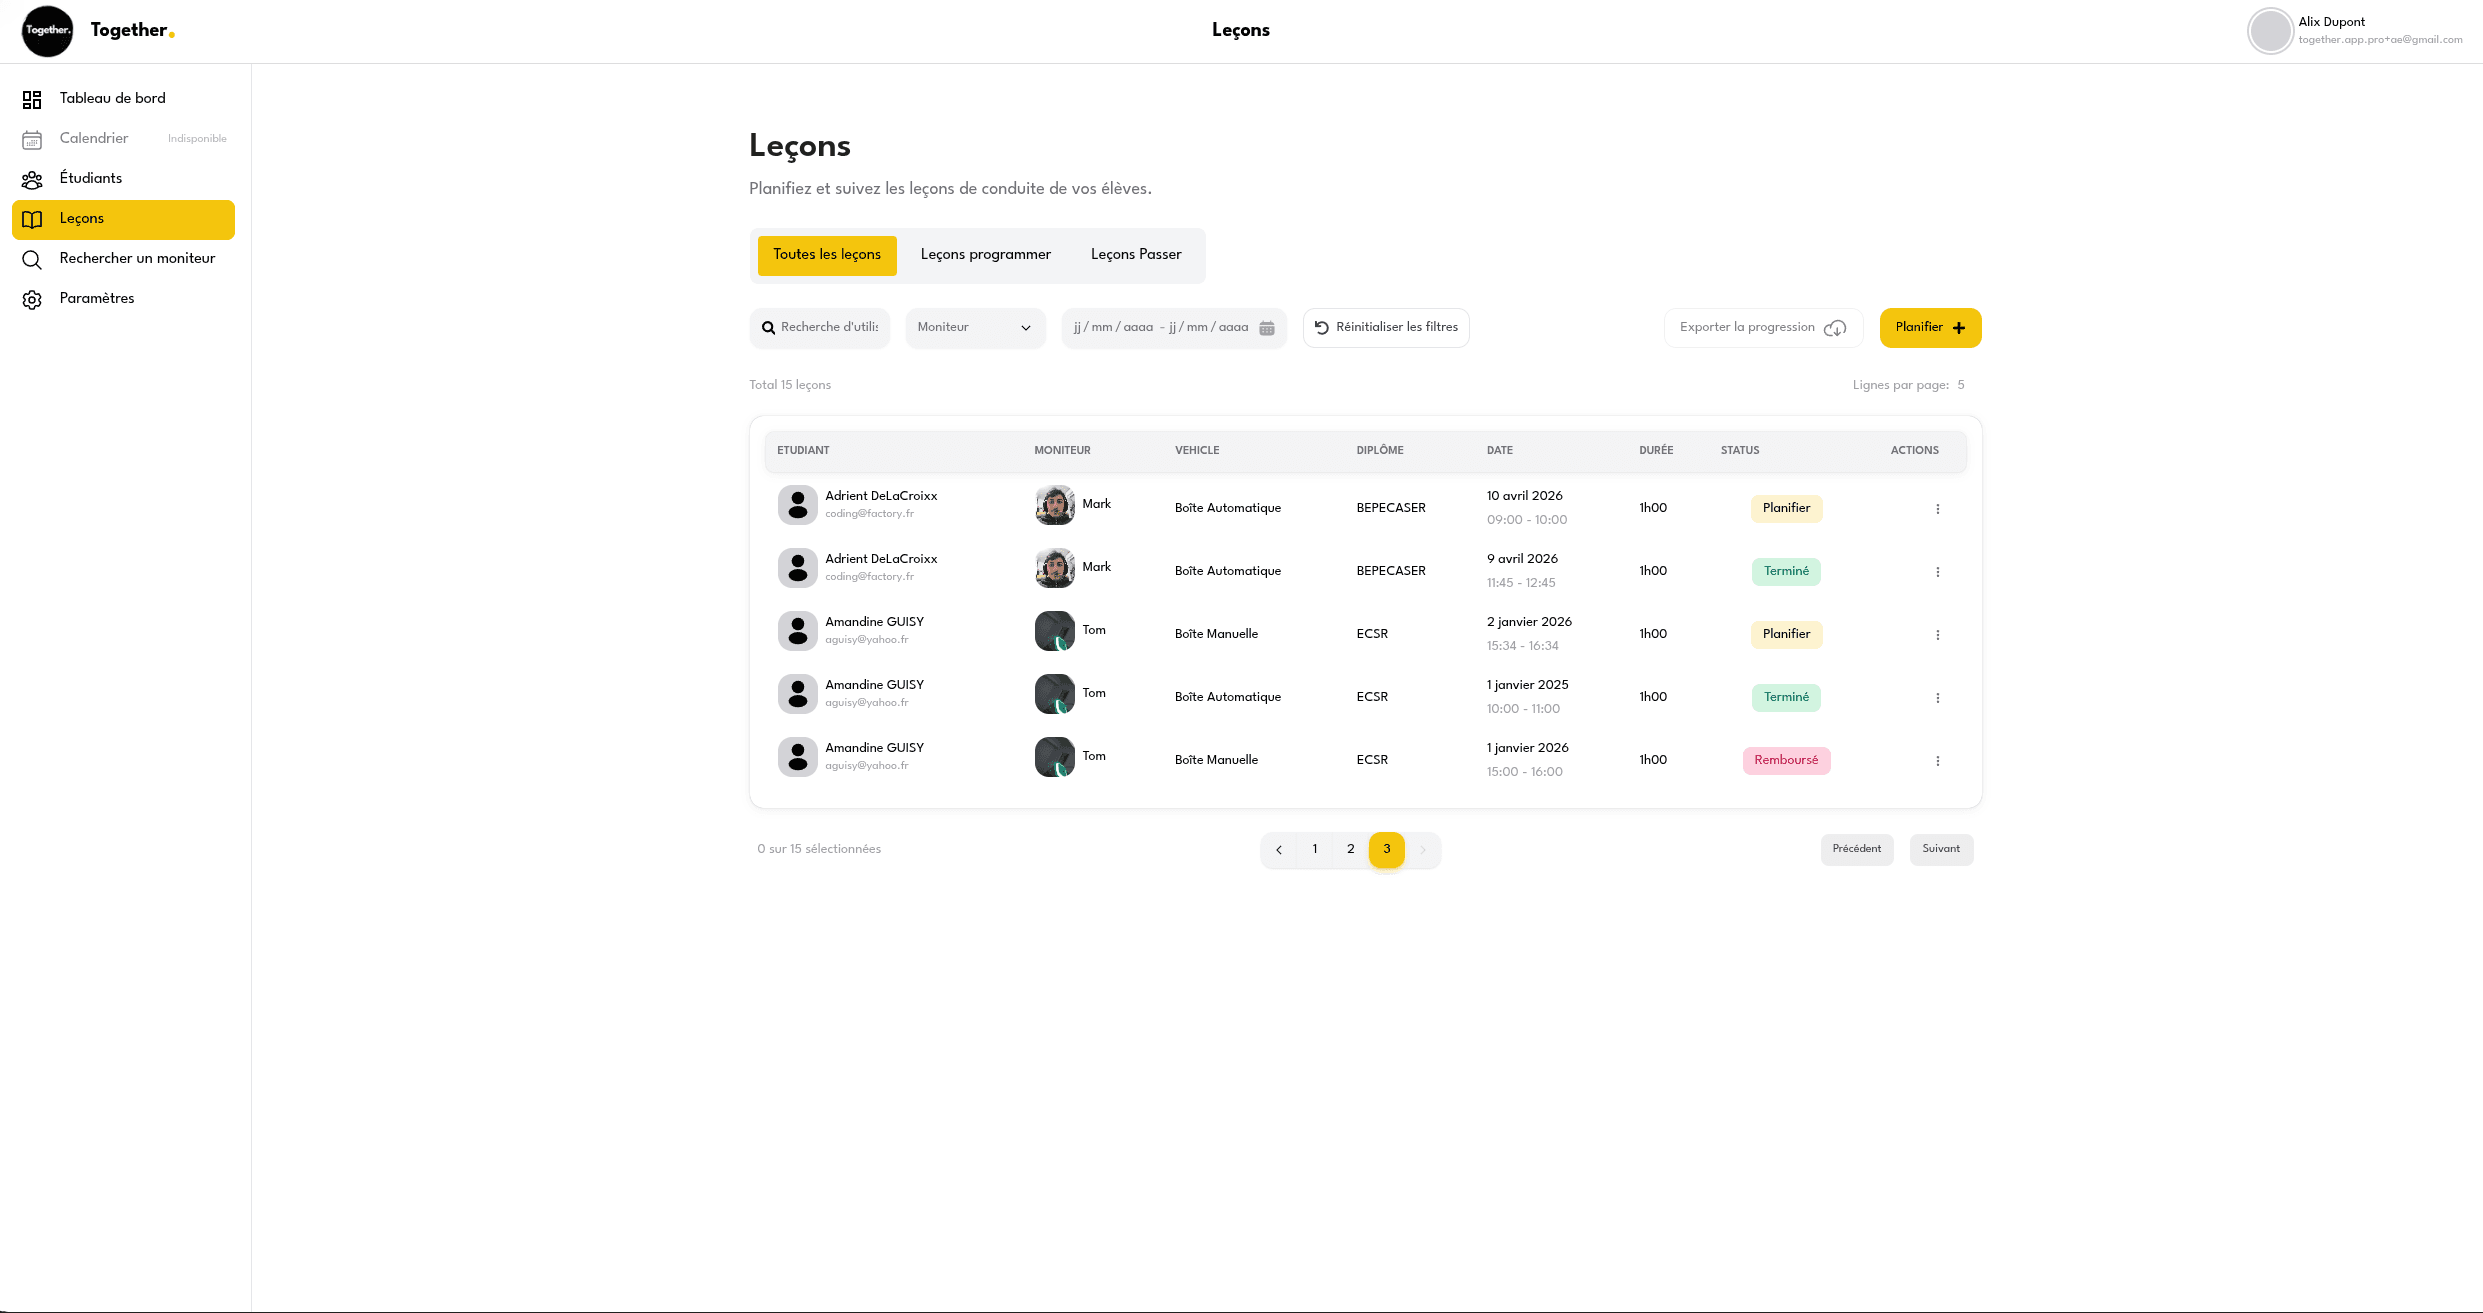Switch to Leçons programmer tab
The height and width of the screenshot is (1313, 2483).
coord(986,255)
